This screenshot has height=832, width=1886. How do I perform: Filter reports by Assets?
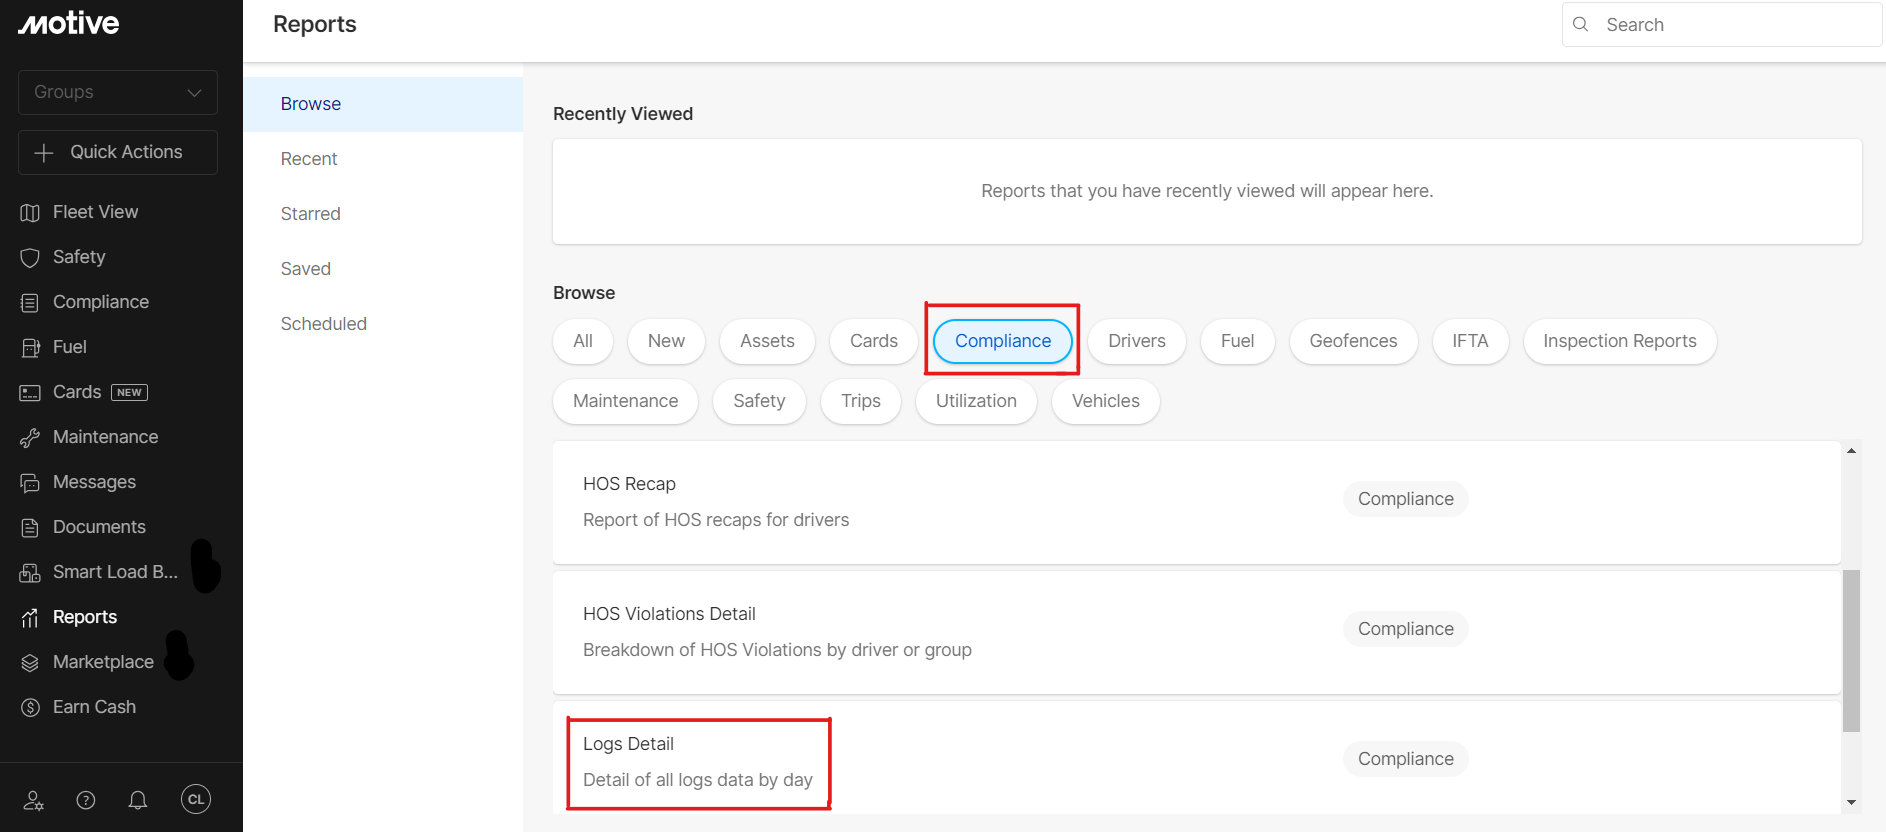point(767,341)
